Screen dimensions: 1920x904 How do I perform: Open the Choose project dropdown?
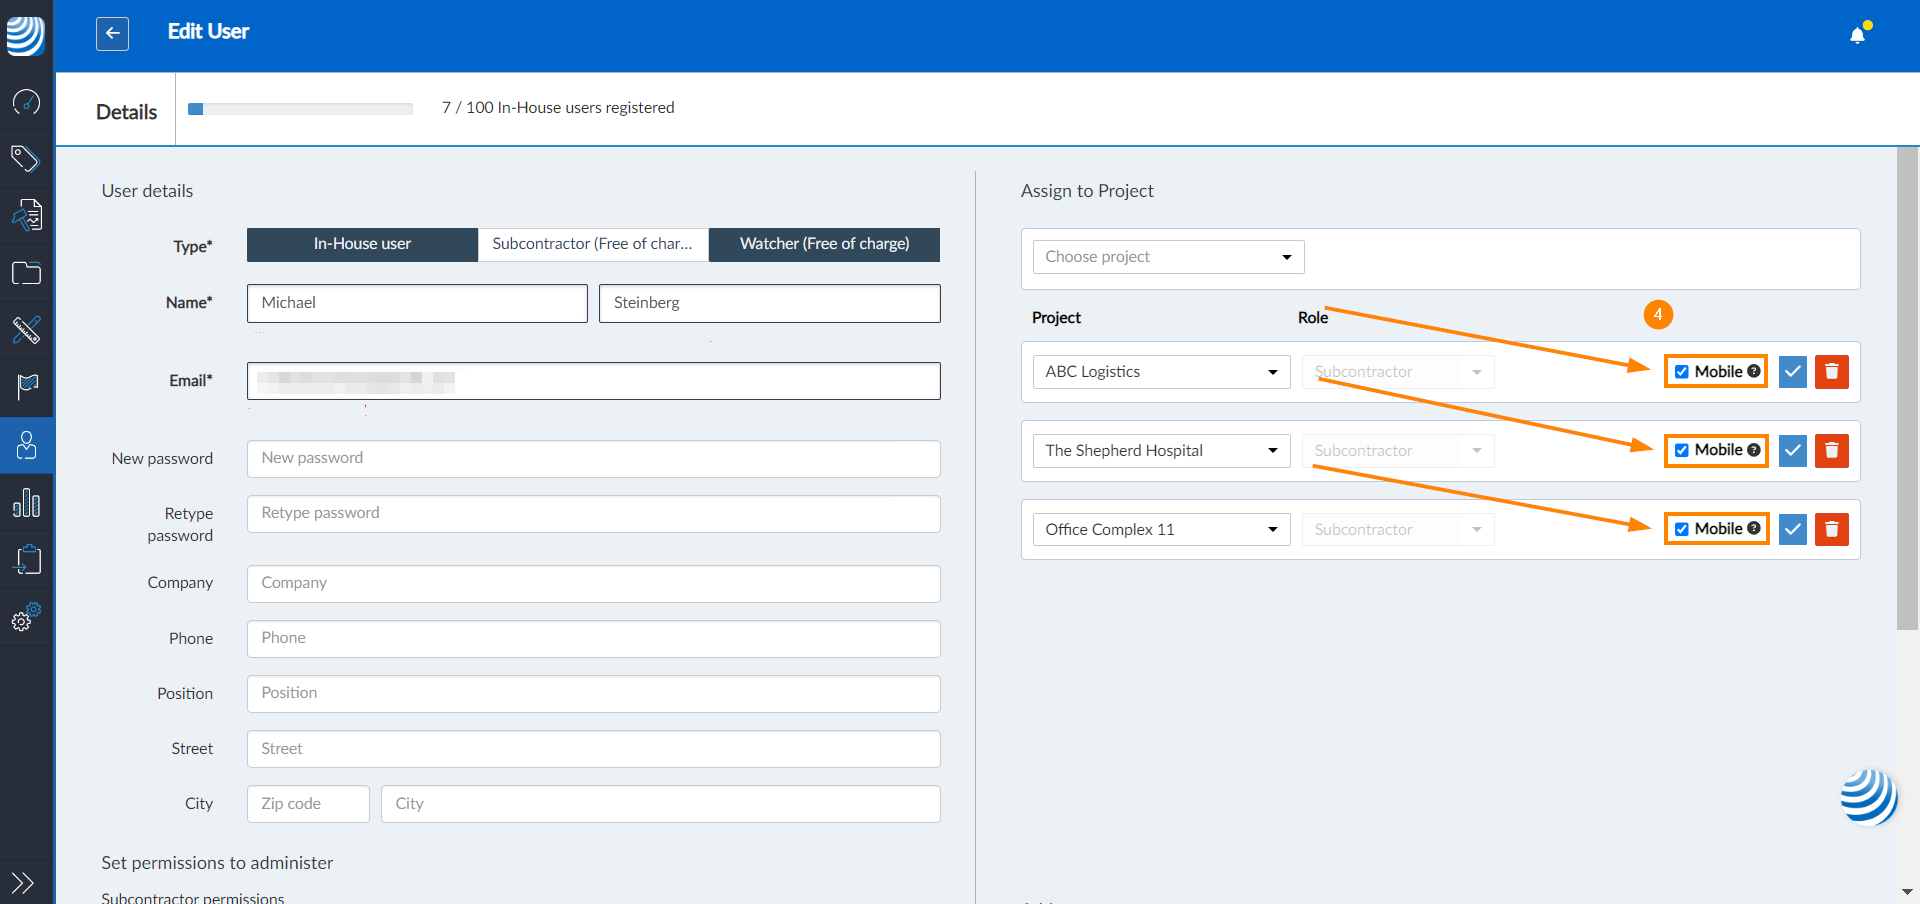click(1168, 257)
